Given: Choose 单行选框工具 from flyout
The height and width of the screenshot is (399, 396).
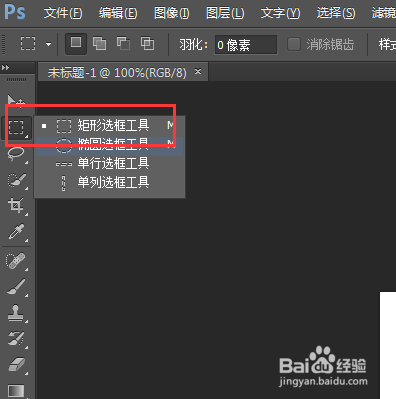Looking at the screenshot, I should pyautogui.click(x=109, y=164).
